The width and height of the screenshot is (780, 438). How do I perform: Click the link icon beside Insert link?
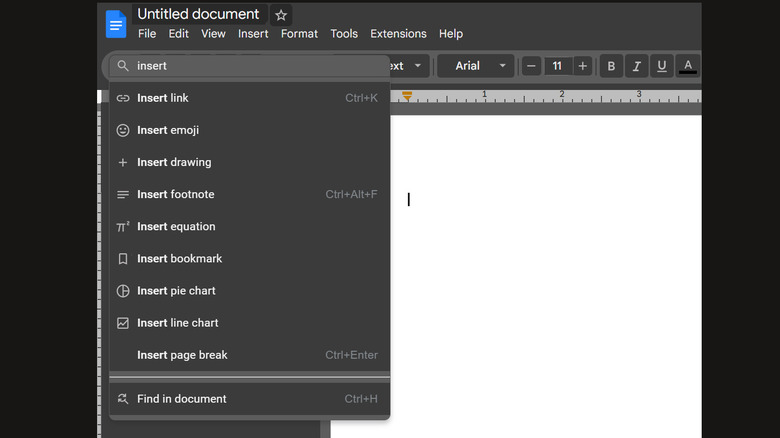pos(123,98)
